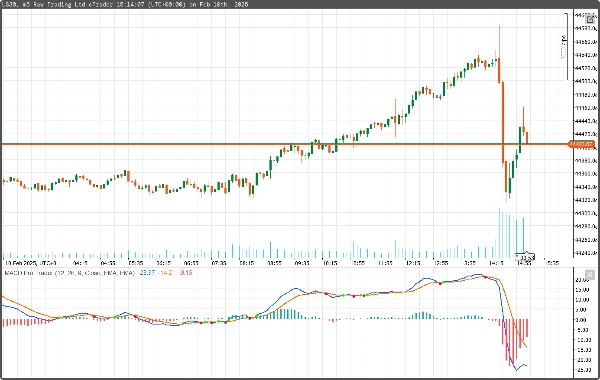Click the MACD Pro Trader indicator label
Image resolution: width=600 pixels, height=380 pixels.
tap(70, 273)
